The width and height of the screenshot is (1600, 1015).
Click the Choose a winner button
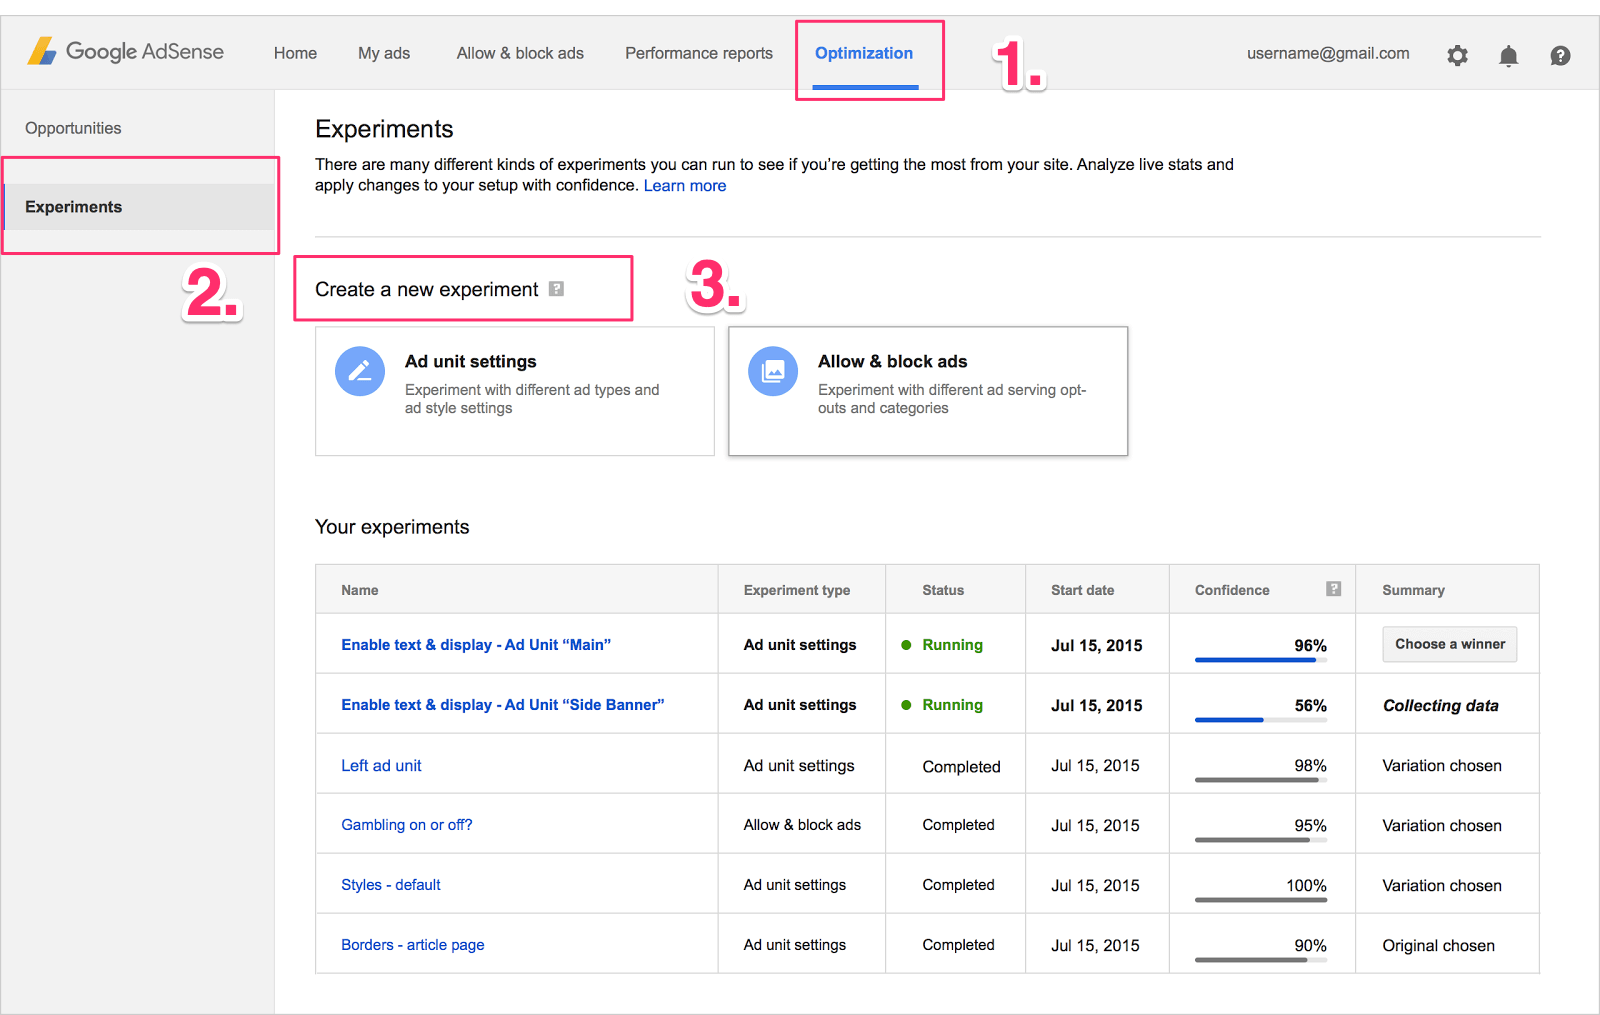click(1449, 644)
